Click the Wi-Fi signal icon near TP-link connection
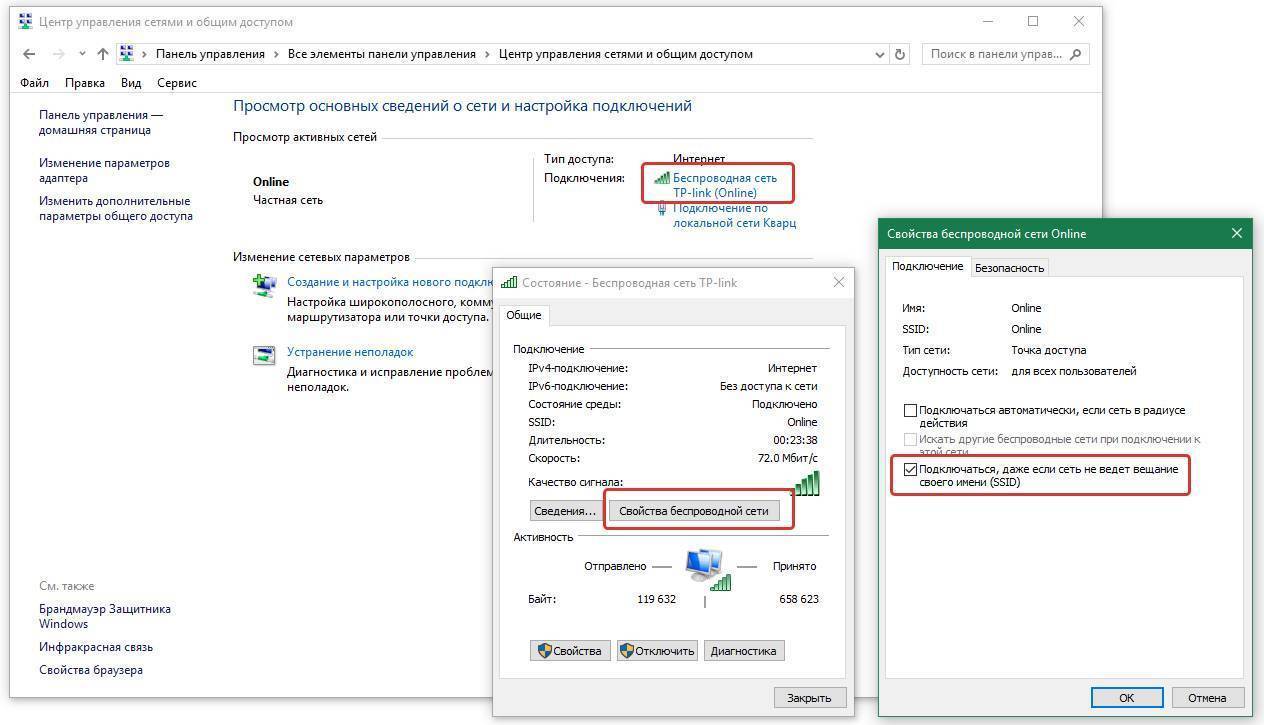Viewport: 1264px width, 725px height. (661, 178)
